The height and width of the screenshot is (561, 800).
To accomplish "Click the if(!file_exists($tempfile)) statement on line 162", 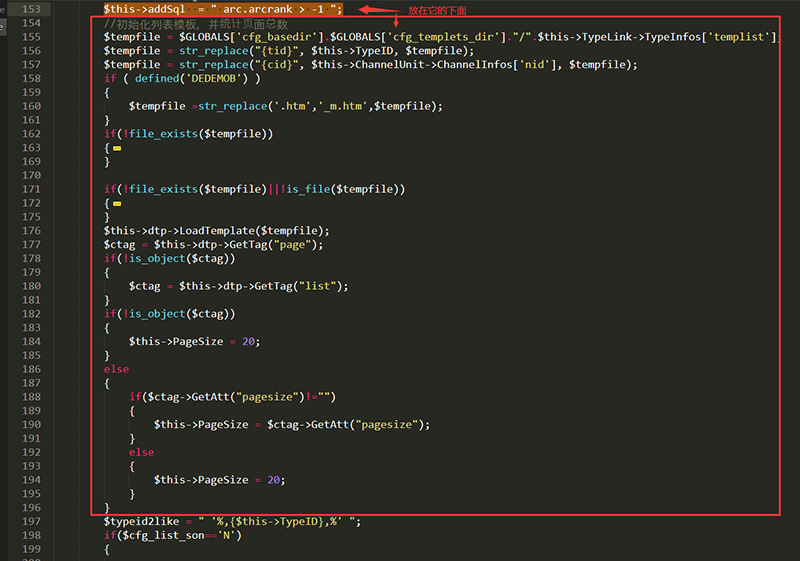I will click(189, 134).
